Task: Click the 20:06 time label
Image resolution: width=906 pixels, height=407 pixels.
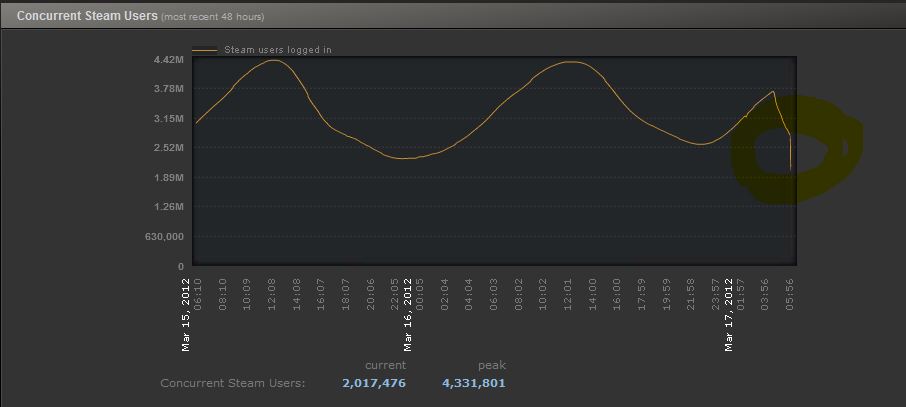Action: (x=370, y=295)
